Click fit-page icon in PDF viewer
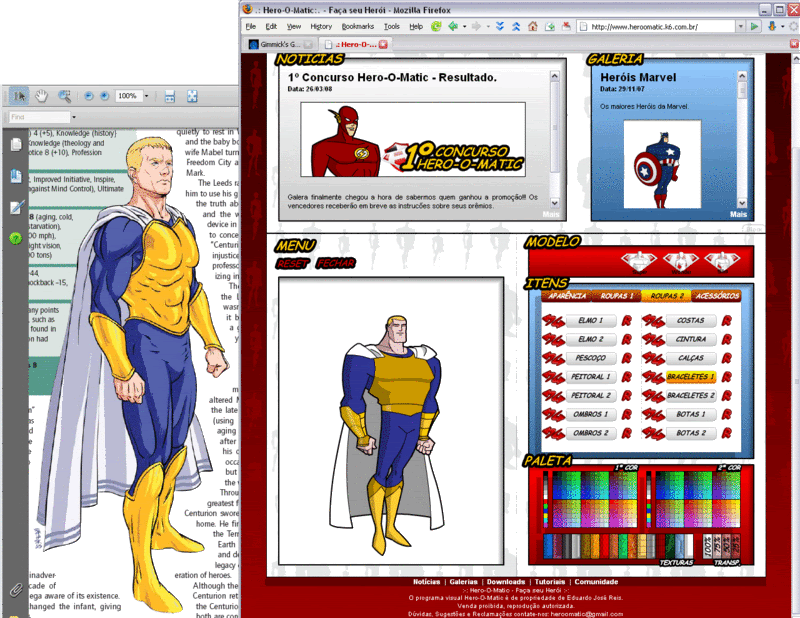This screenshot has height=618, width=800. [192, 96]
